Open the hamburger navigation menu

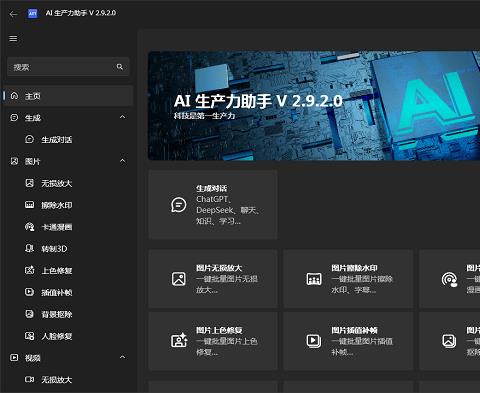[x=13, y=39]
